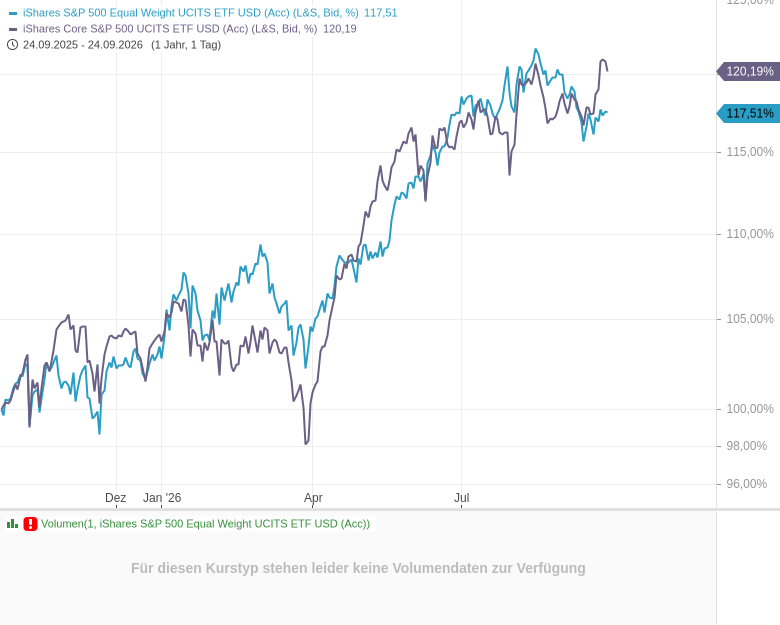Image resolution: width=780 pixels, height=625 pixels.
Task: Select the iShares Core S&P 500 legend label
Action: coord(190,29)
